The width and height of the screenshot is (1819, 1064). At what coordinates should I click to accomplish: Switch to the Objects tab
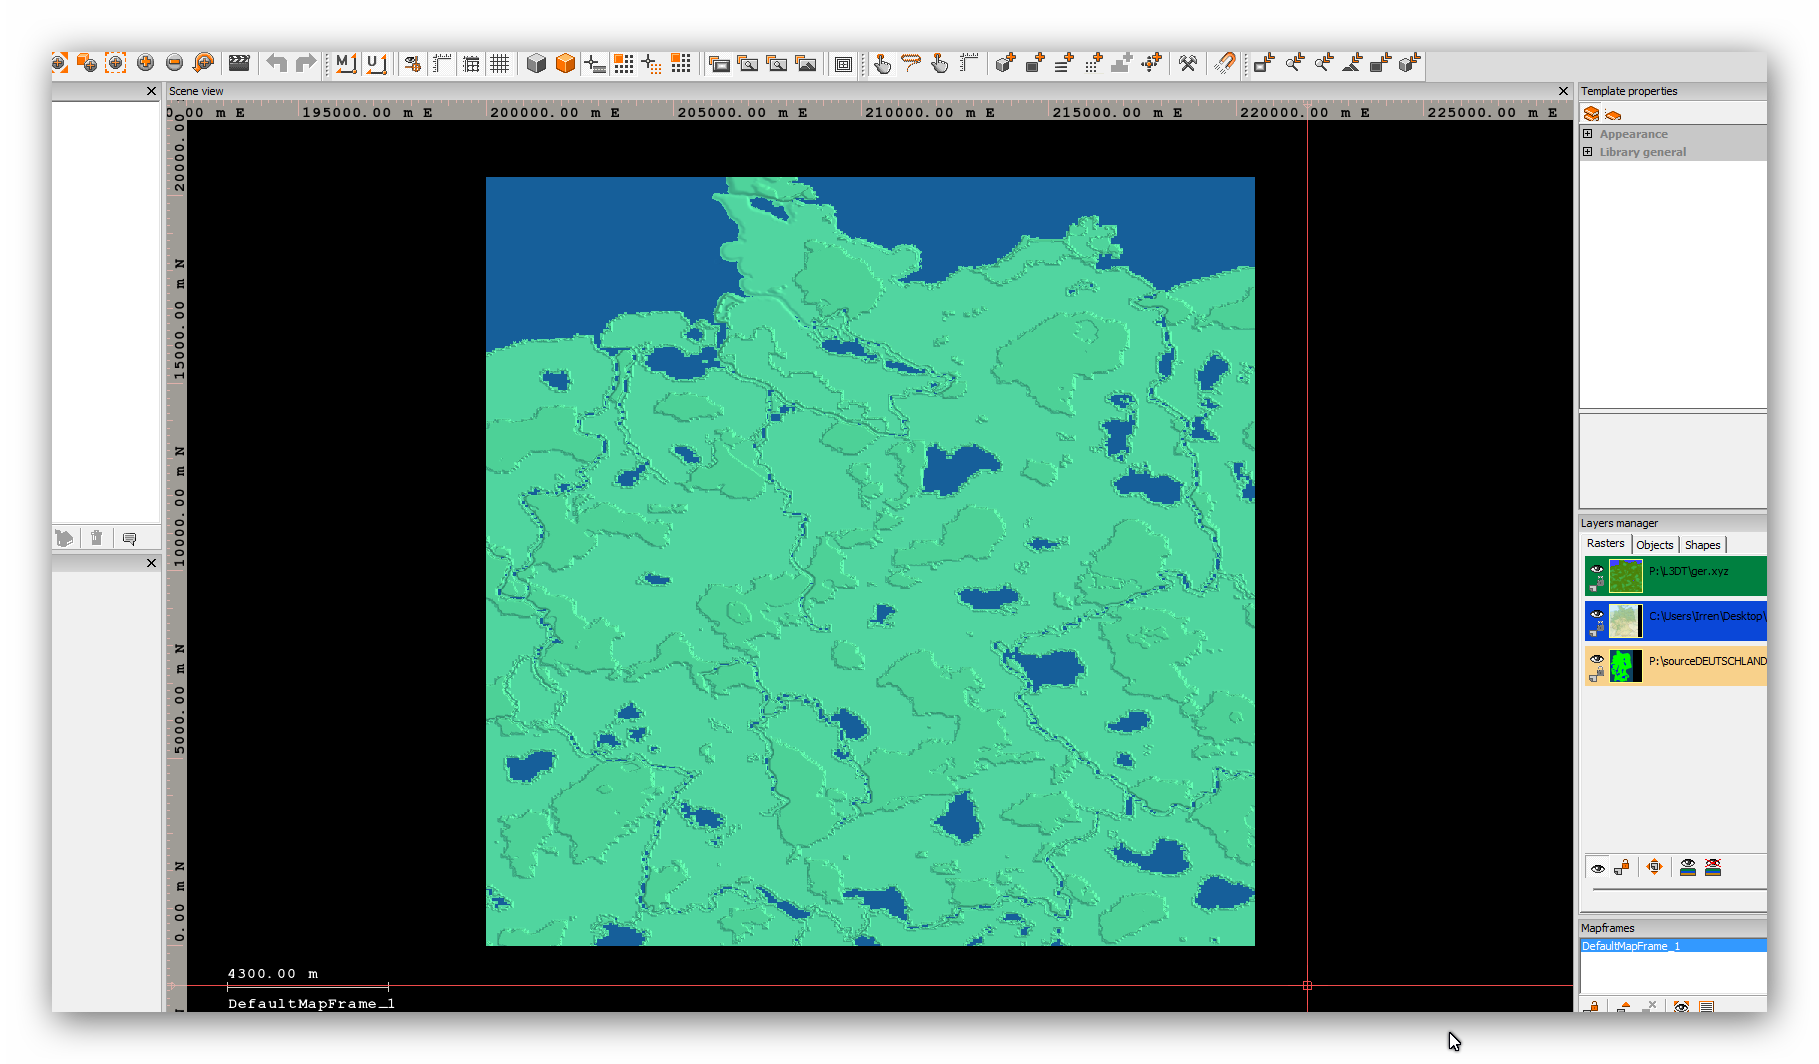[1654, 545]
